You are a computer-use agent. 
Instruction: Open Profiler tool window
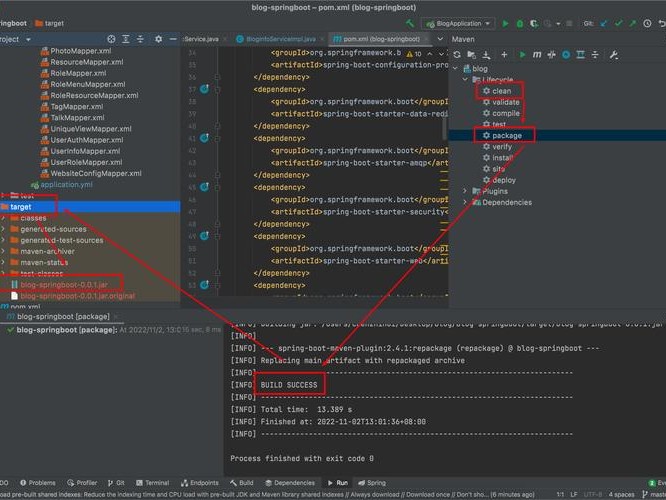(x=82, y=483)
